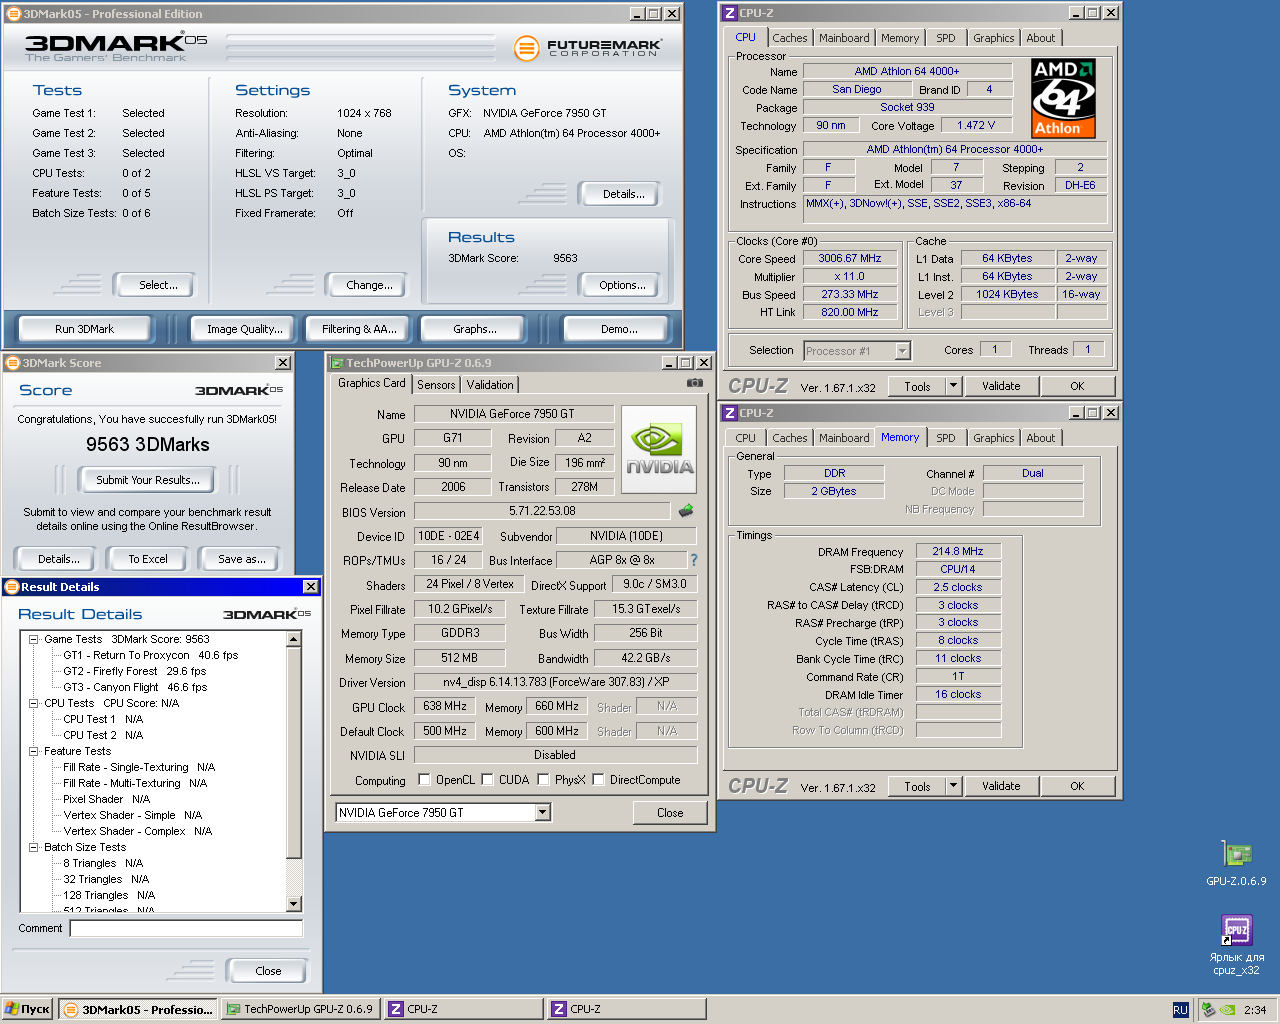Click the scroll down arrow in Result Details
Screen dimensions: 1280x1024
294,904
